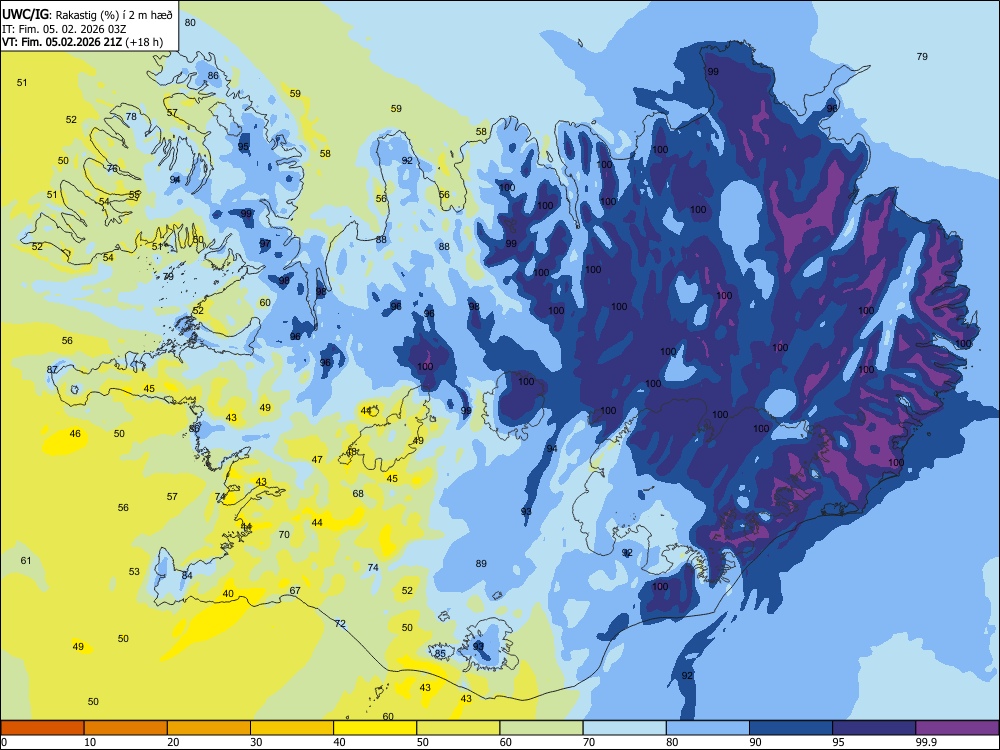The height and width of the screenshot is (750, 1000).
Task: Click the purple legend swatch above 99.9
Action: [x=957, y=728]
